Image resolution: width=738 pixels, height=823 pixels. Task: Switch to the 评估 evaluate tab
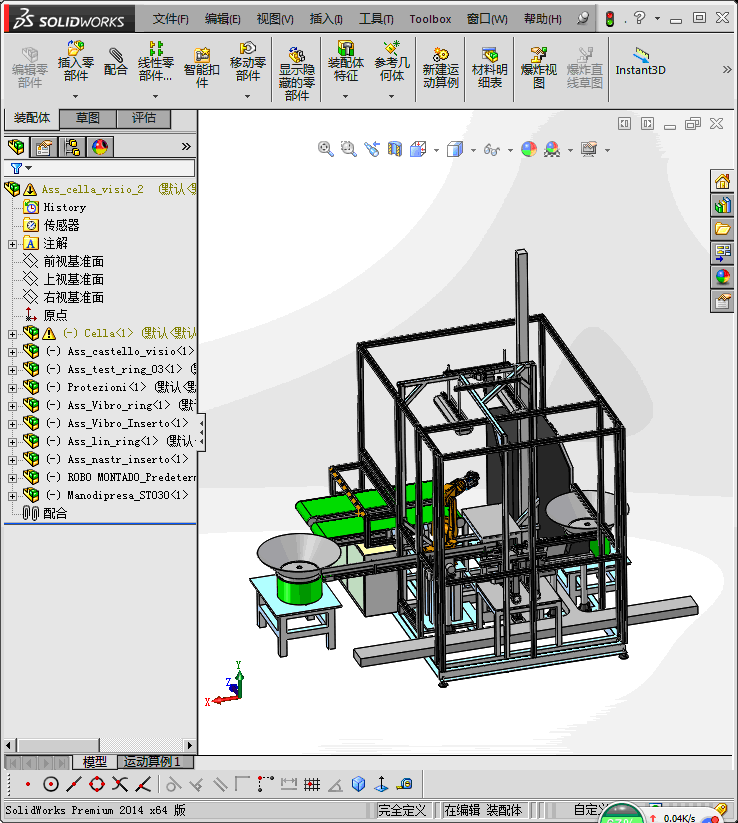click(144, 118)
